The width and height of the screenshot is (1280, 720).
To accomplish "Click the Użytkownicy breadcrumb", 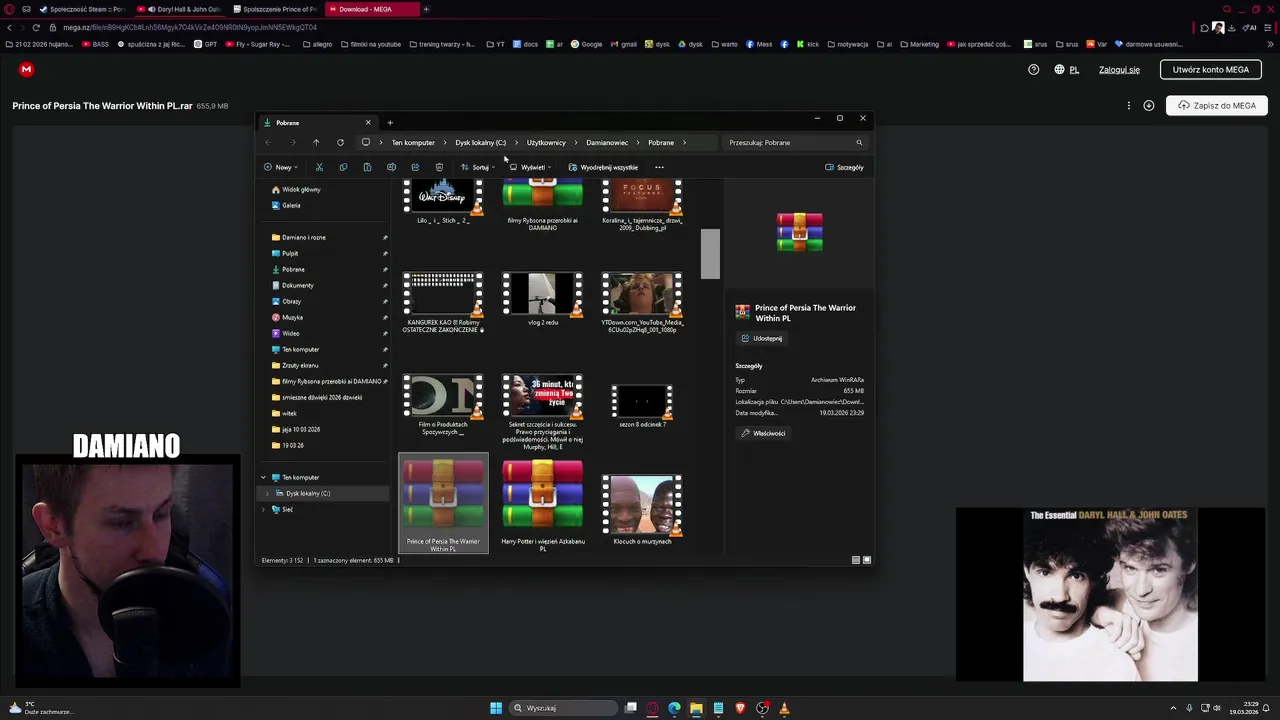I will click(546, 142).
